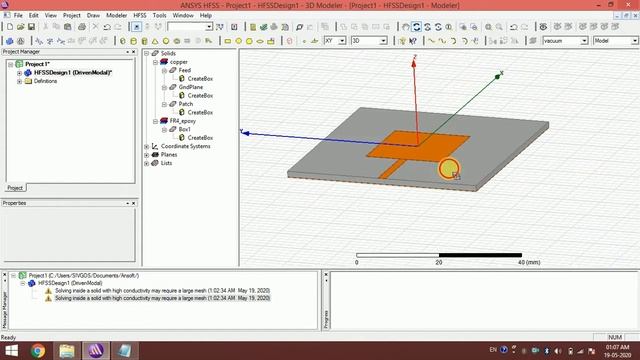This screenshot has height=360, width=640.
Task: Click the empty combo box in top toolbar
Action: 190,27
